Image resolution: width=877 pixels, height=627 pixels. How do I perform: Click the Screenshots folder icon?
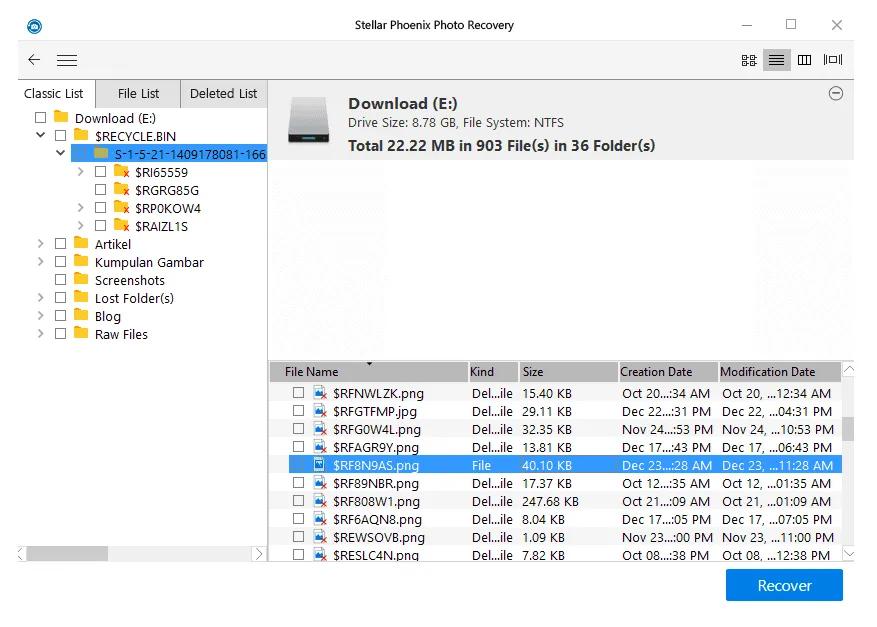81,279
